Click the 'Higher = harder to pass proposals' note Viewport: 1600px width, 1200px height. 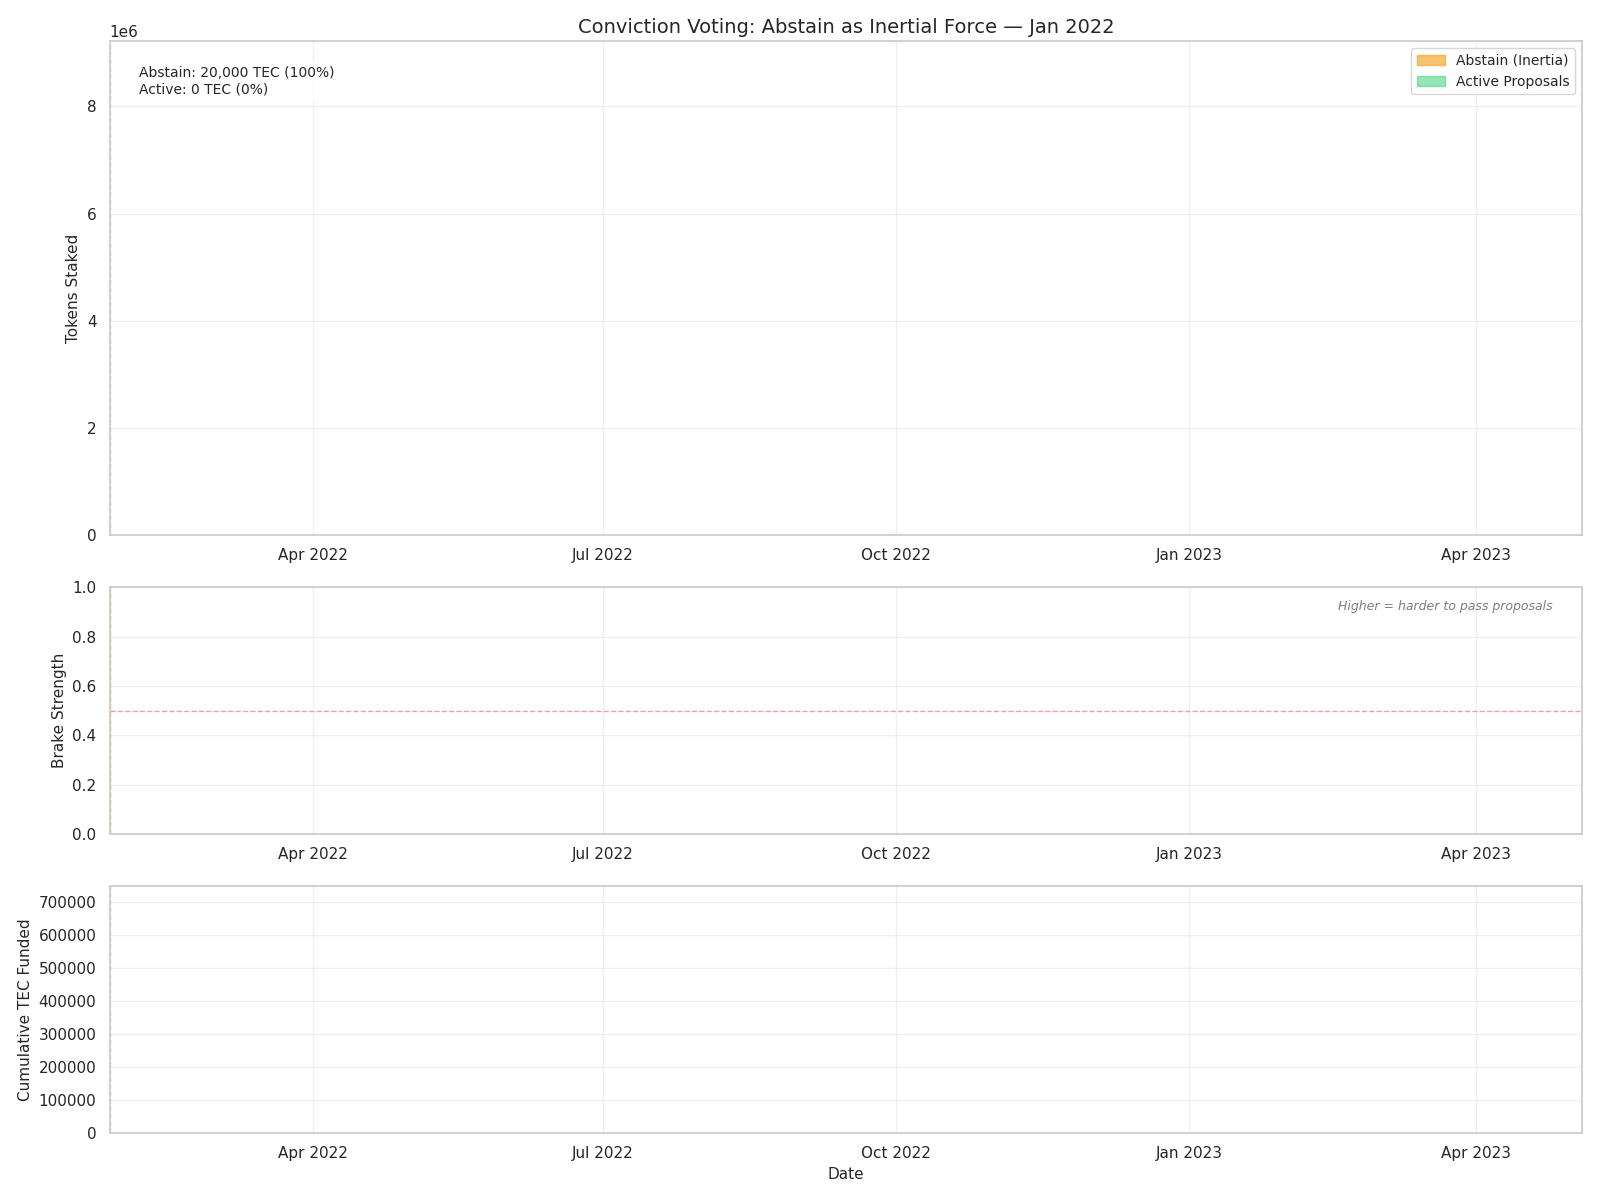[x=1444, y=606]
